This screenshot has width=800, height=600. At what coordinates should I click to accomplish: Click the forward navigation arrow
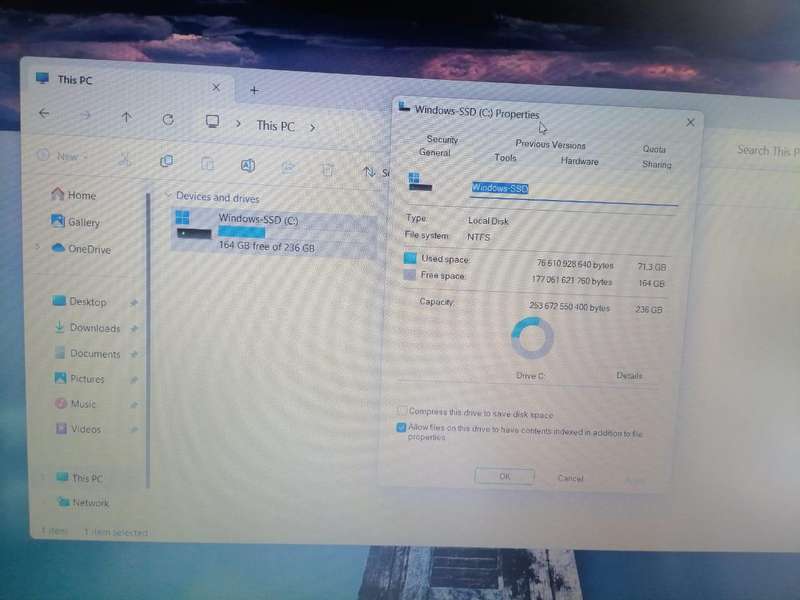point(85,116)
